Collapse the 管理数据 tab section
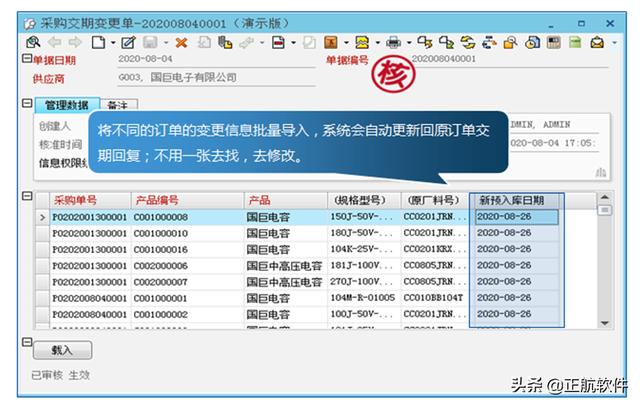Screen dimensions: 640x405 [27, 103]
